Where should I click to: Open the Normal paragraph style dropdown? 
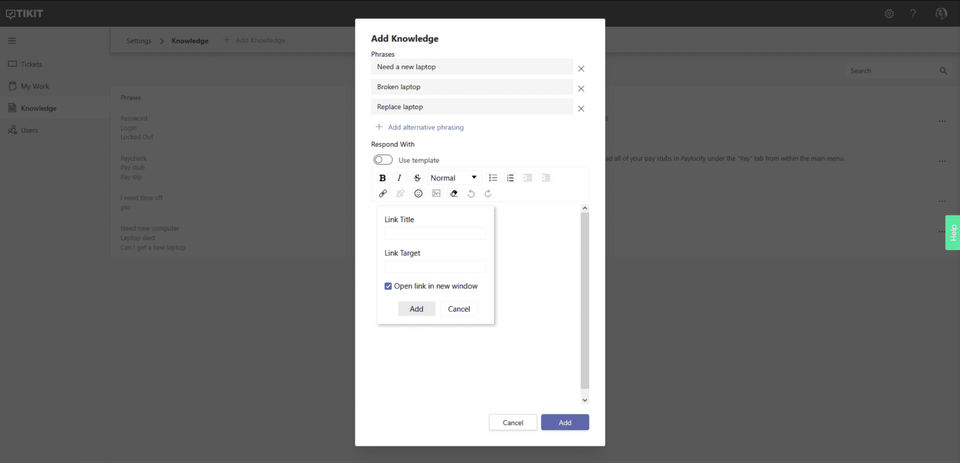pos(454,178)
